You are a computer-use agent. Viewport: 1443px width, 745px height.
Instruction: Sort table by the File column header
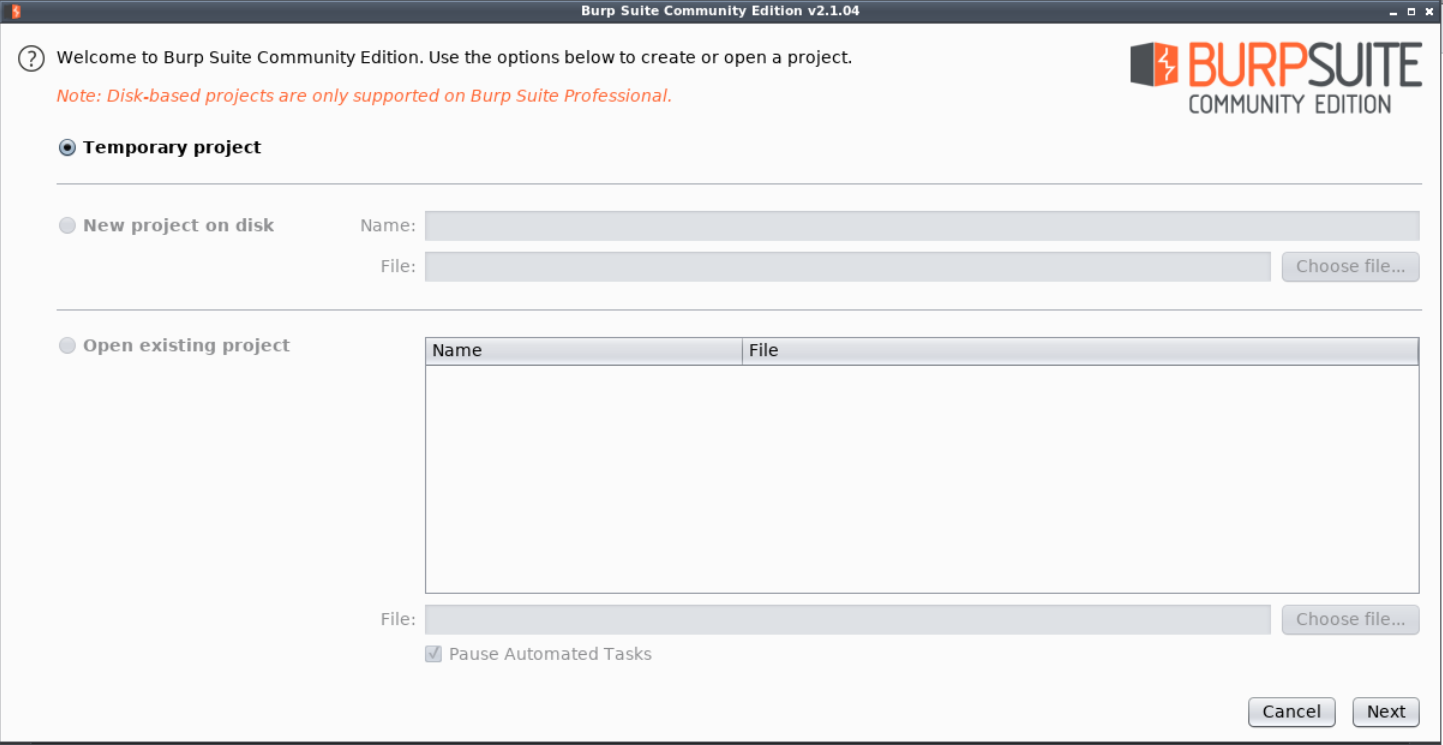tap(1080, 351)
